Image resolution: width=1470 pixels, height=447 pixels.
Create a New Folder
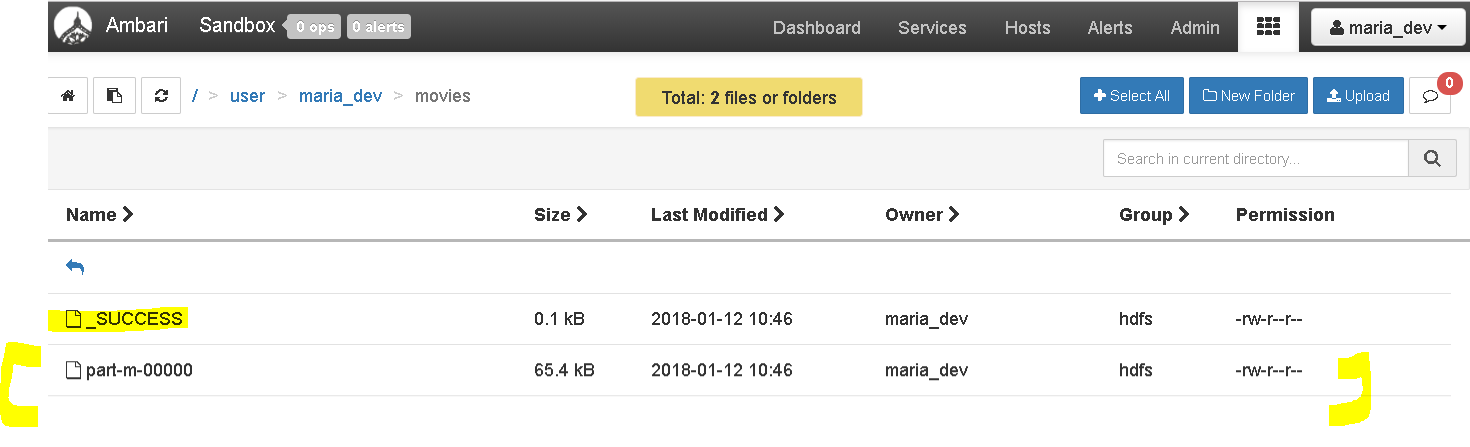click(x=1248, y=96)
